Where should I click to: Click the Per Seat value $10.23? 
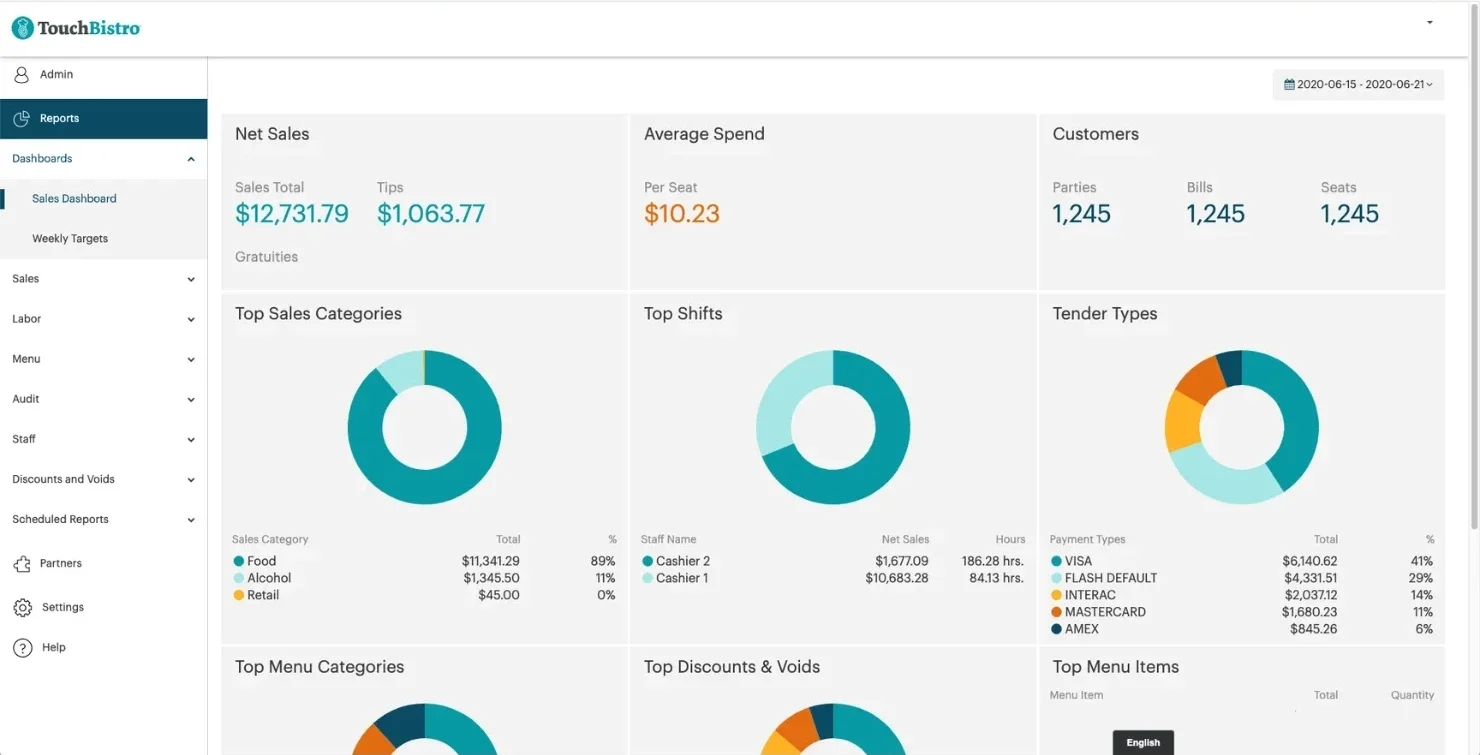(x=682, y=214)
